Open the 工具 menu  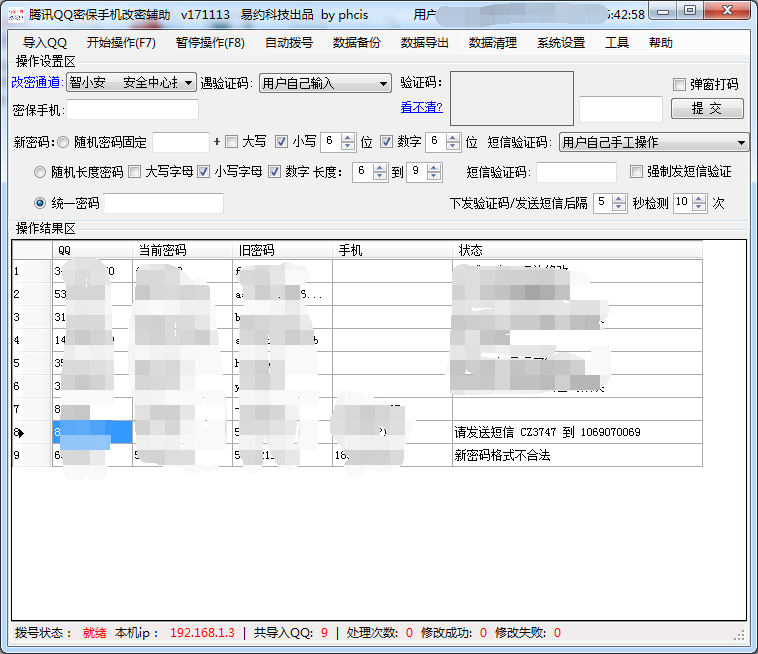tap(617, 43)
